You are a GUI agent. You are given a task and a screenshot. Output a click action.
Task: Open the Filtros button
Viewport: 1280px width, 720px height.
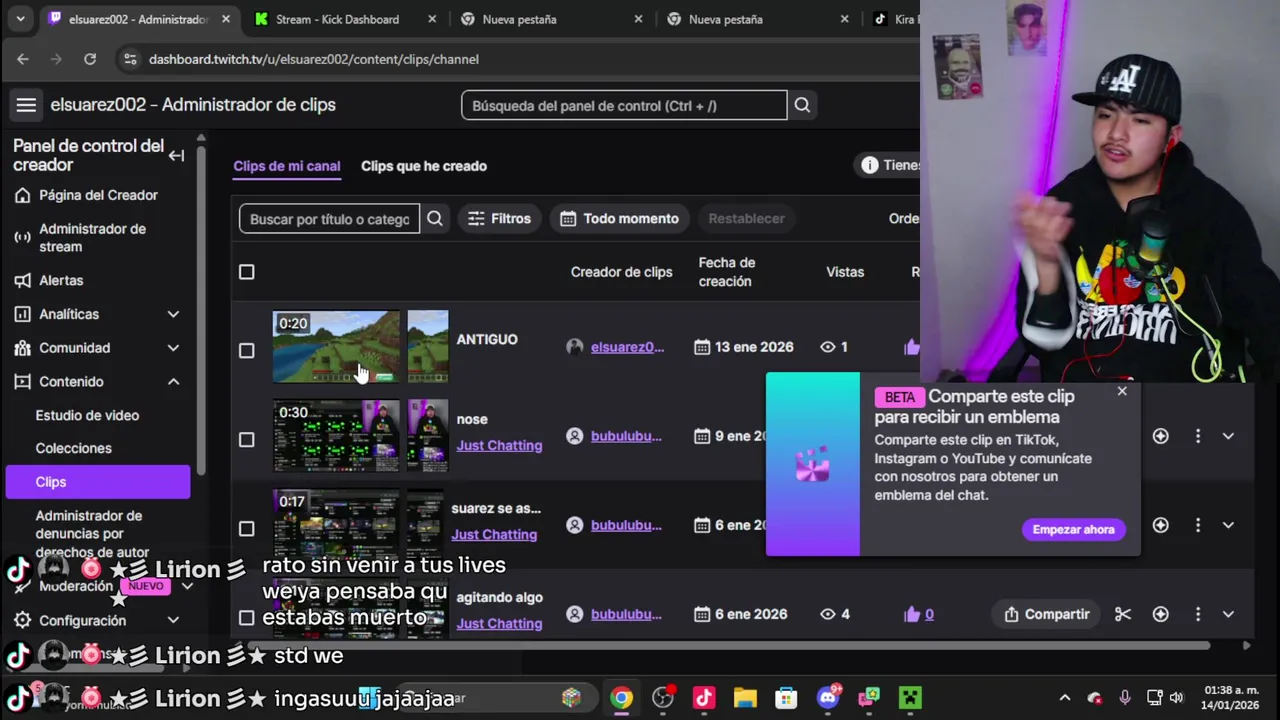pos(500,218)
